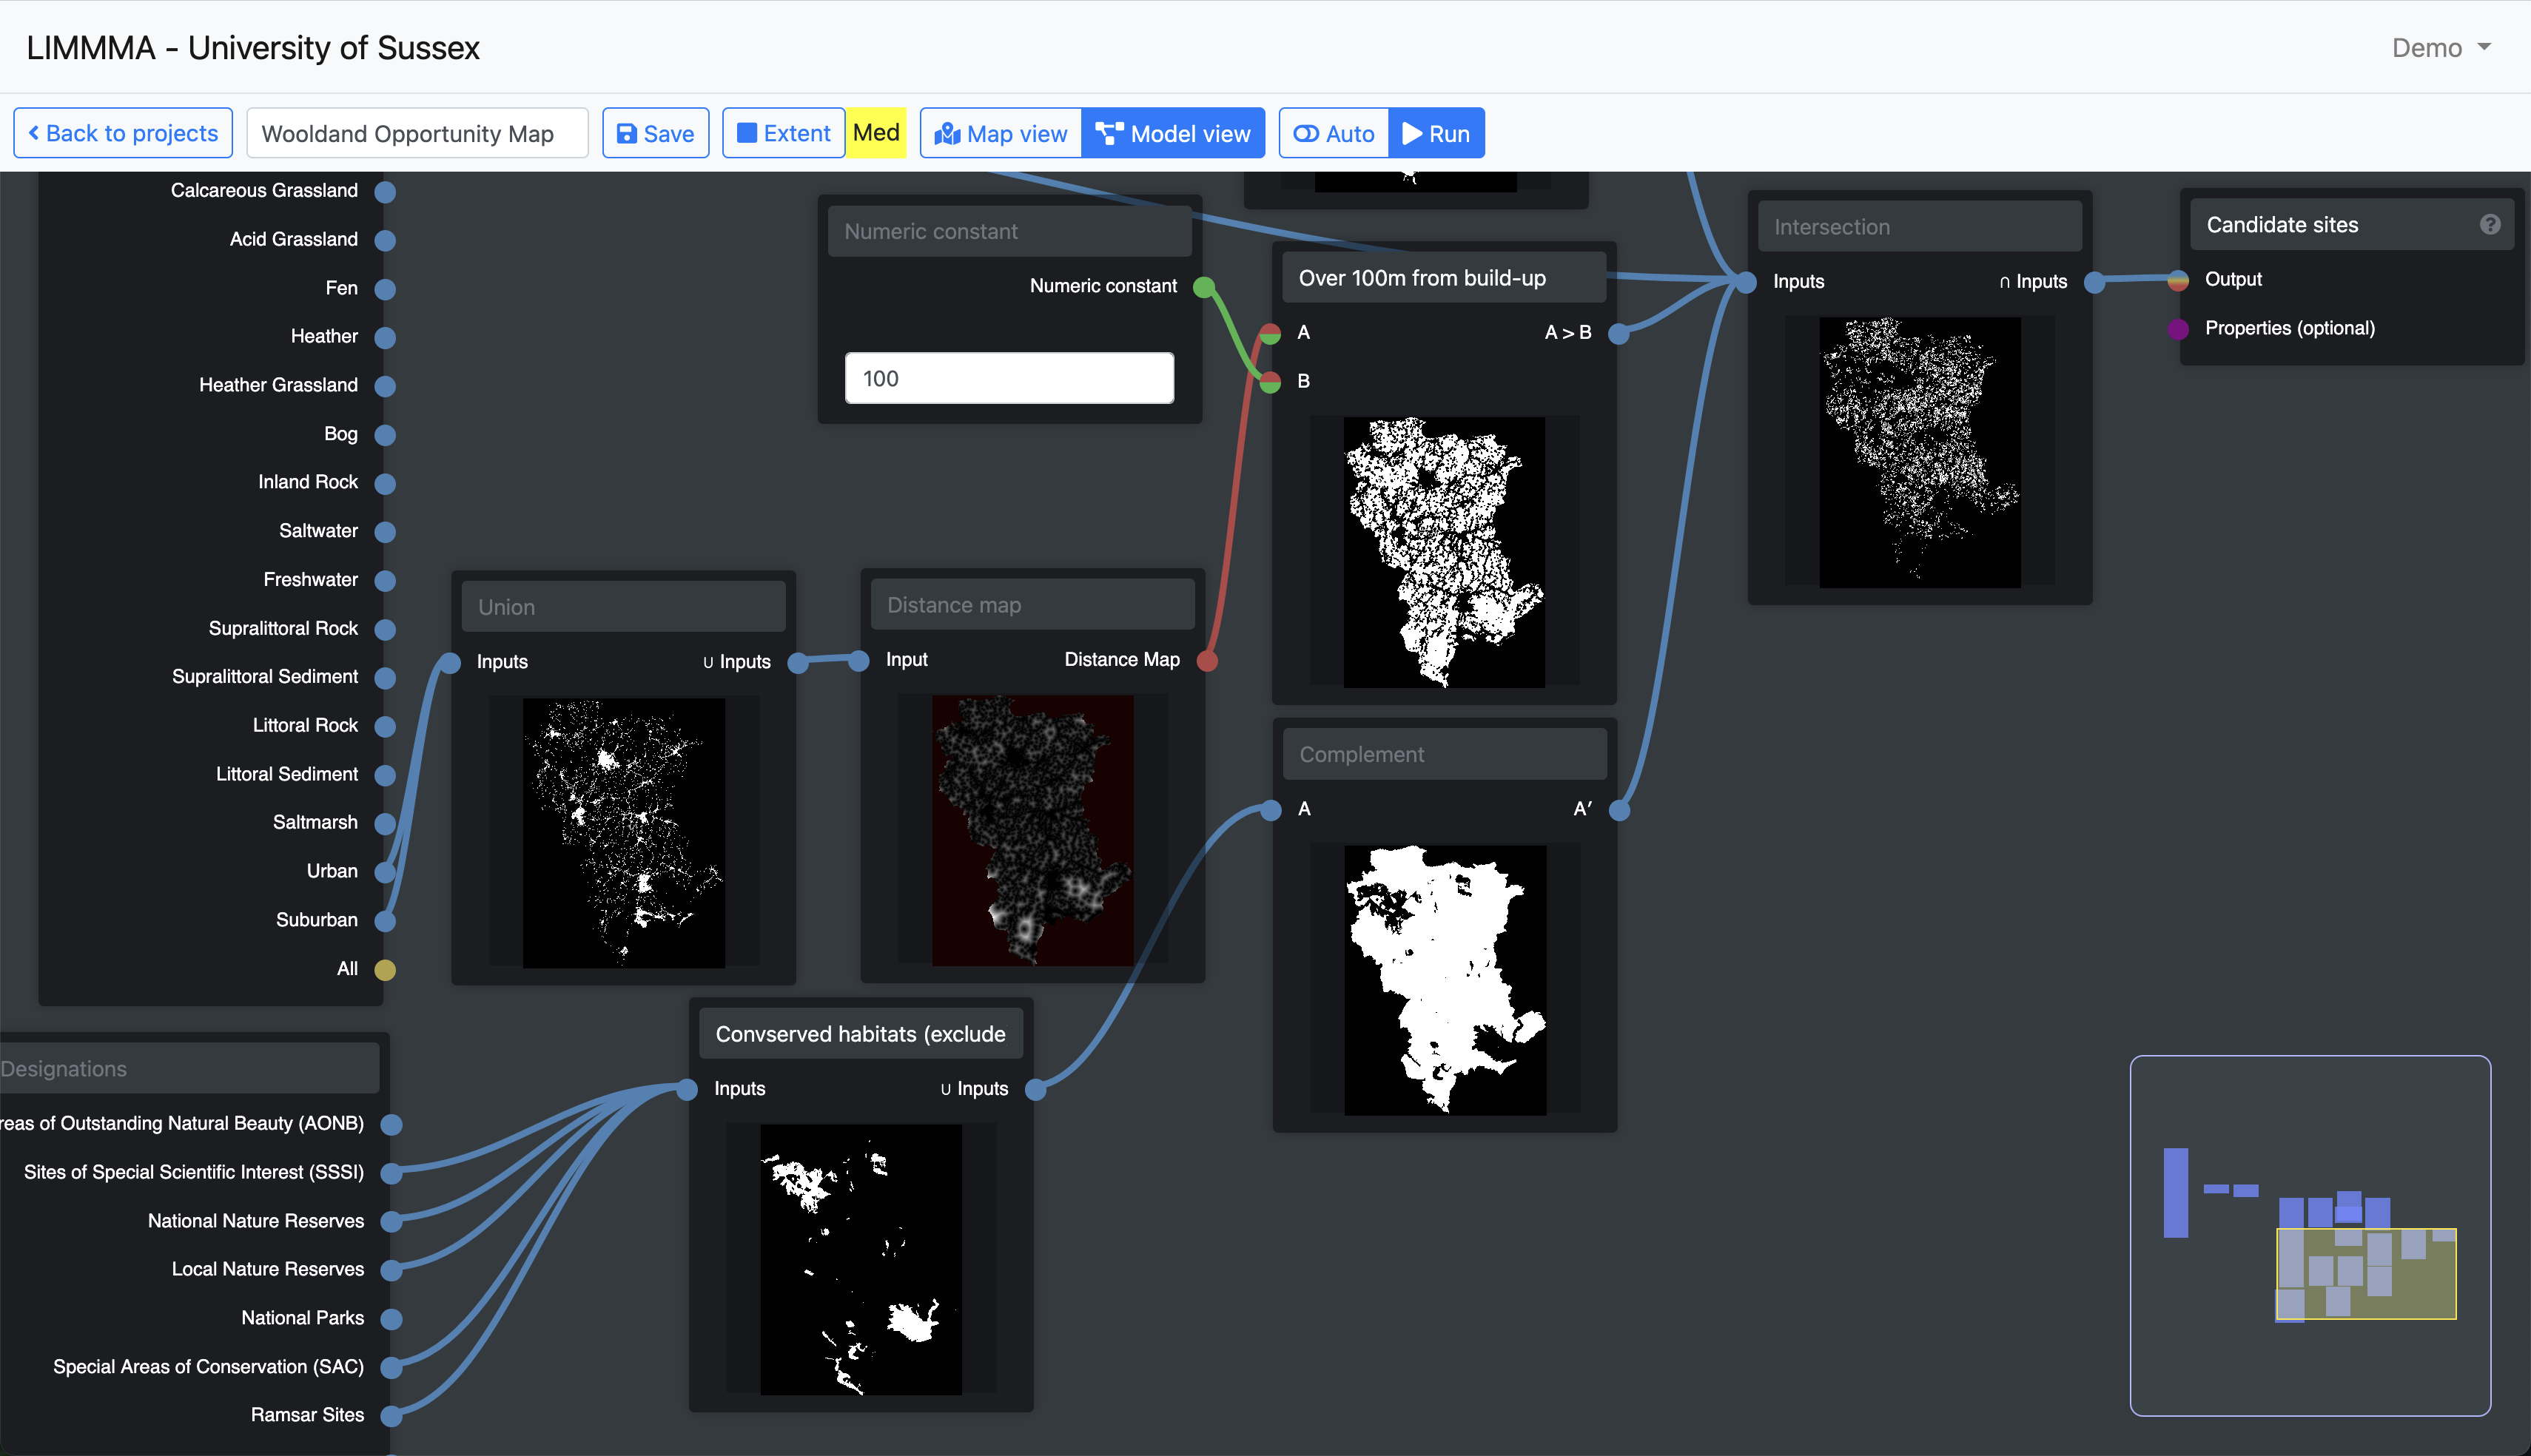Toggle the Med resolution setting

point(876,133)
